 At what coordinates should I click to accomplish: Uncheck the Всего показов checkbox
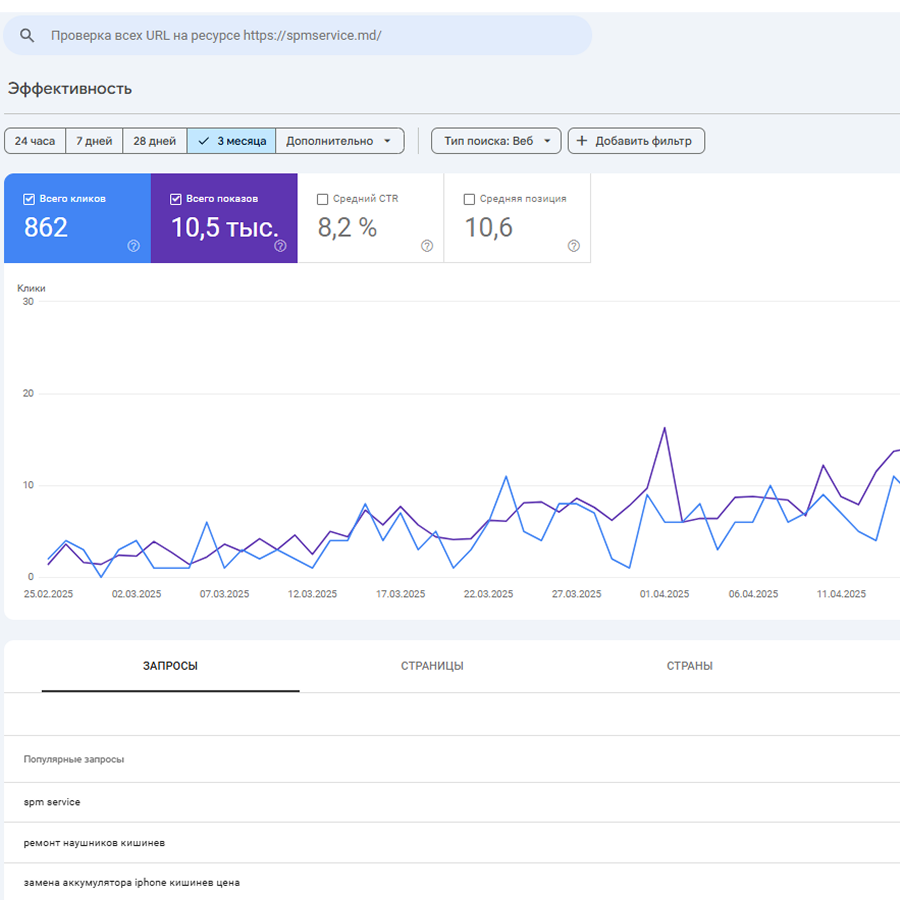(176, 199)
